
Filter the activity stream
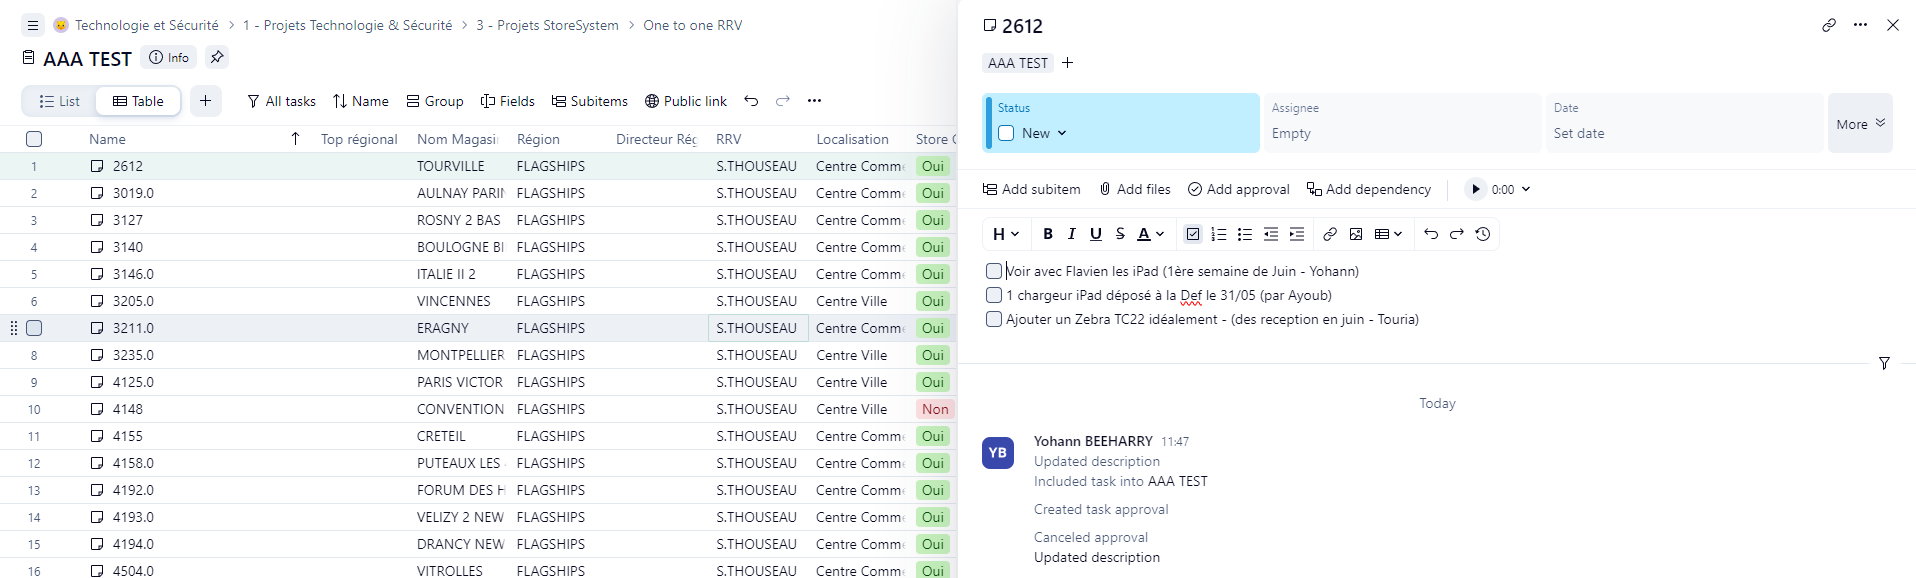tap(1883, 363)
